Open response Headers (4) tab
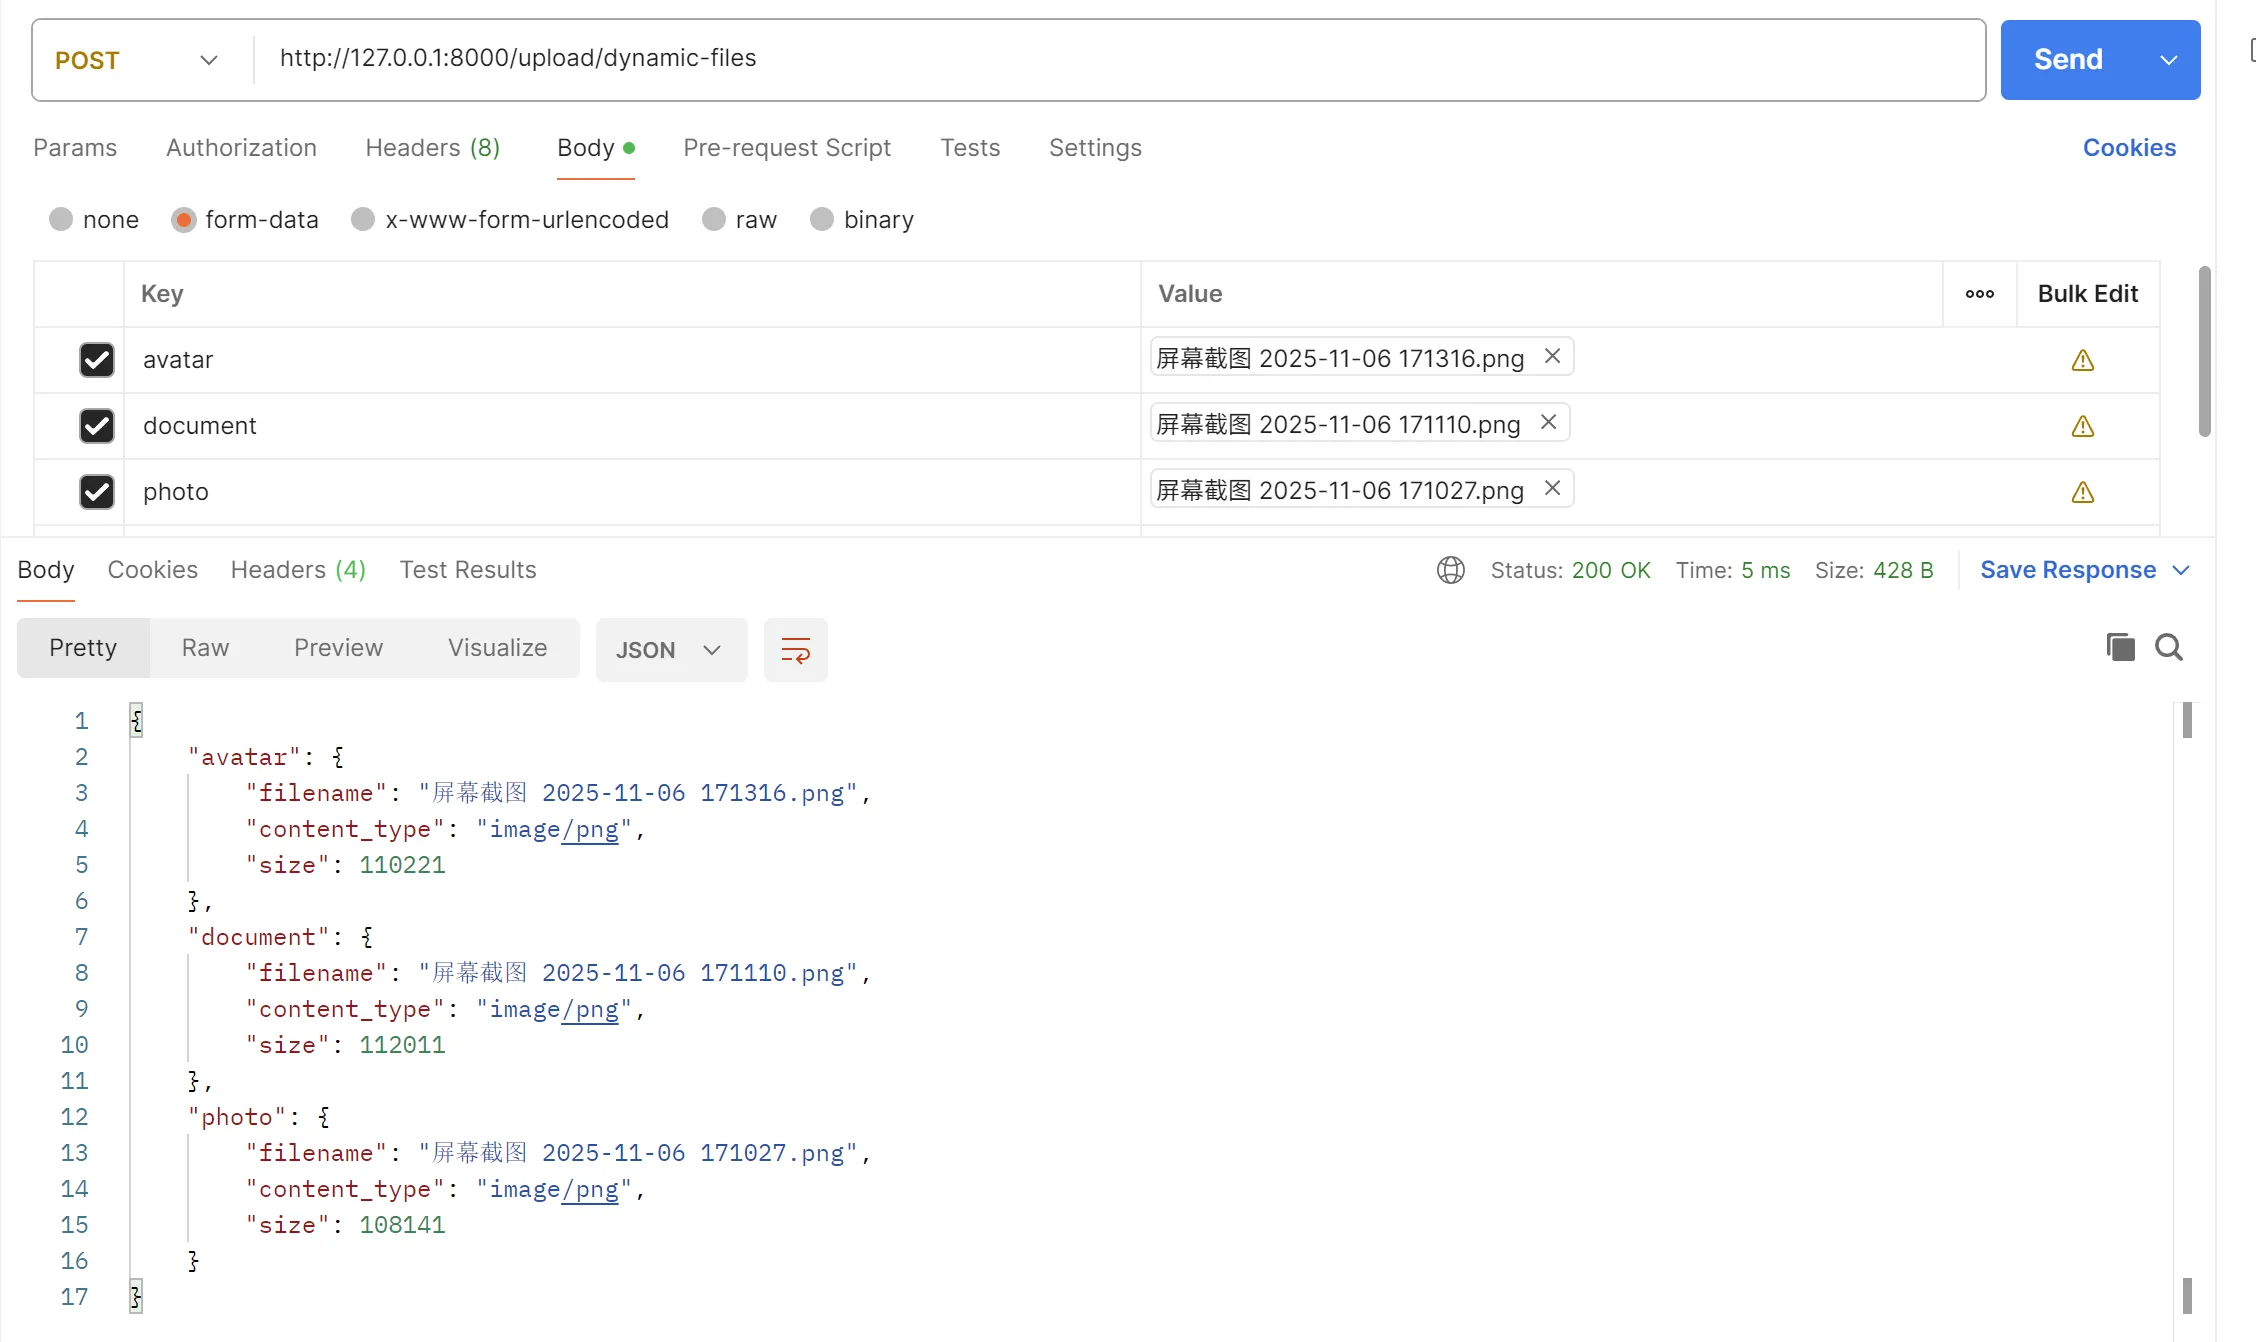2256x1342 pixels. (298, 570)
